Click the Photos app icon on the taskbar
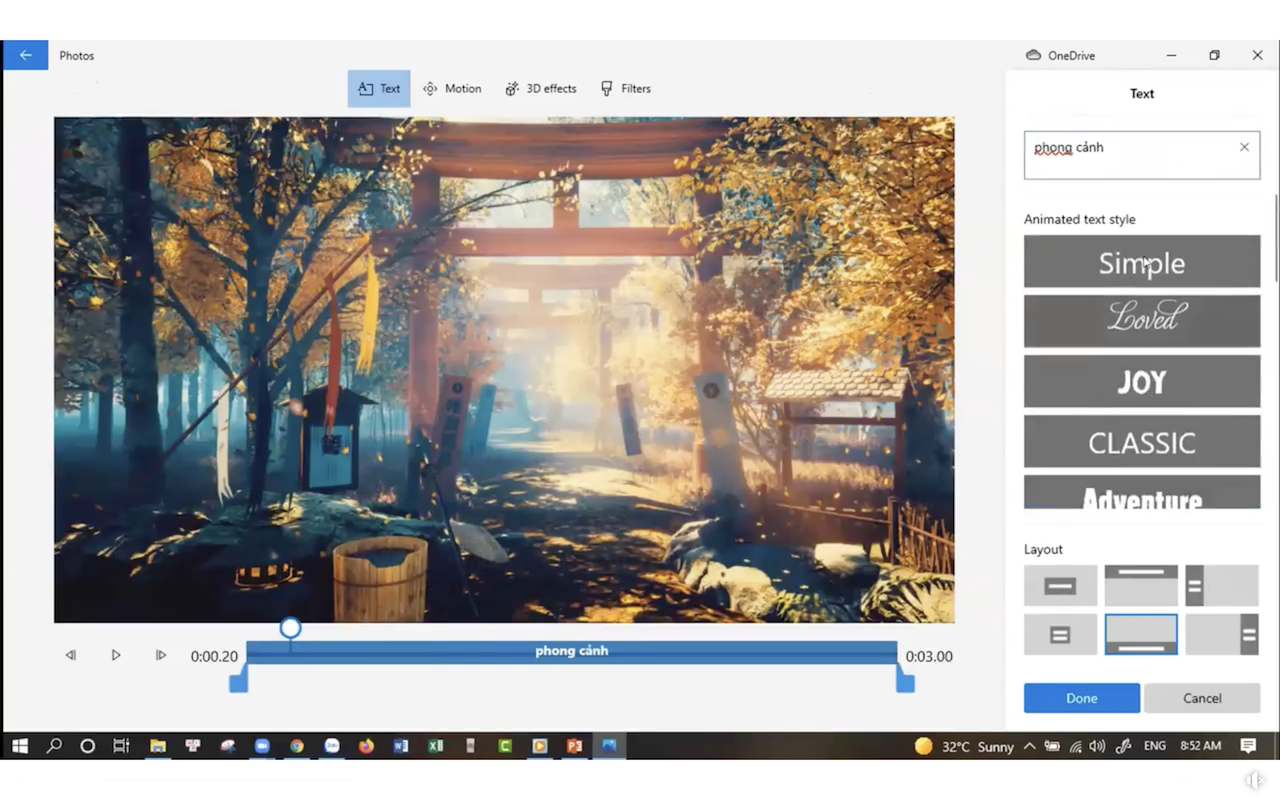1280x800 pixels. [608, 746]
